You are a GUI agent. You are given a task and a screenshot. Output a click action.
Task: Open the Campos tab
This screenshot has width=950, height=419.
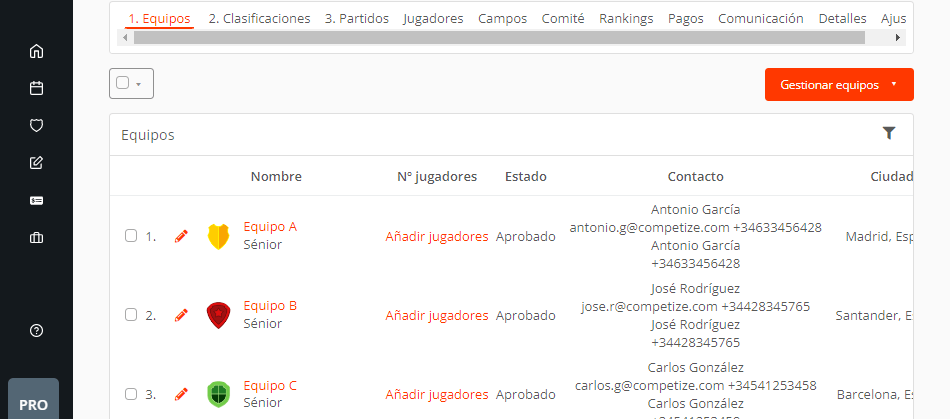pos(502,19)
